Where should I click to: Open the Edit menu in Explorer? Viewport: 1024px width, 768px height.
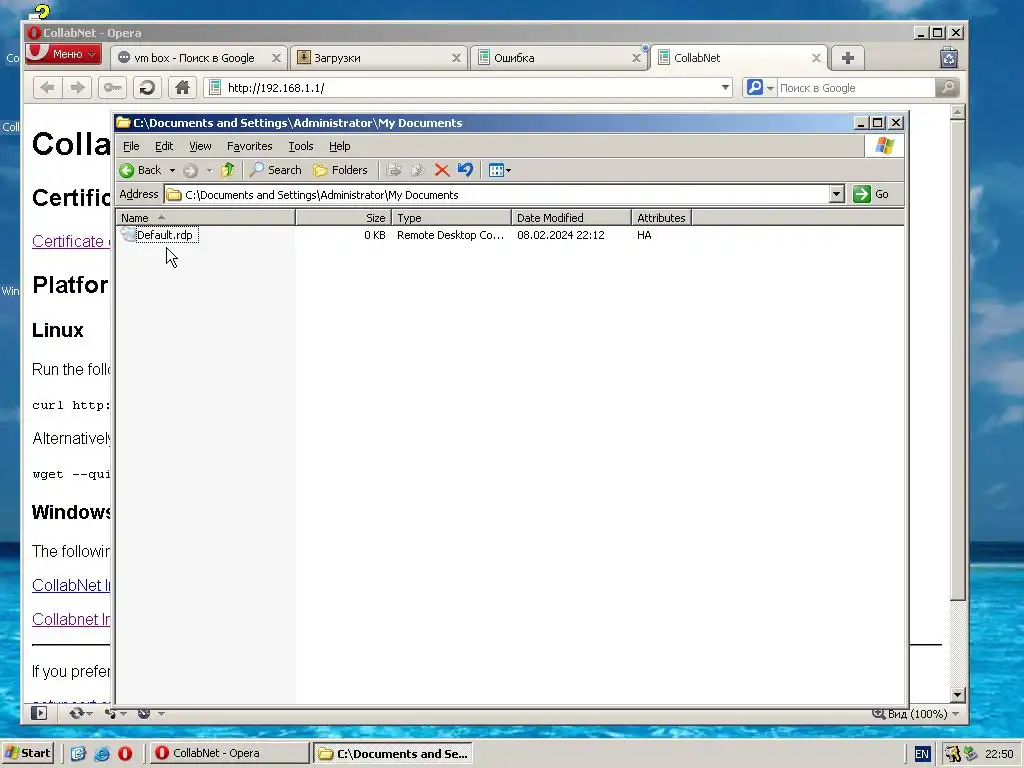point(164,146)
